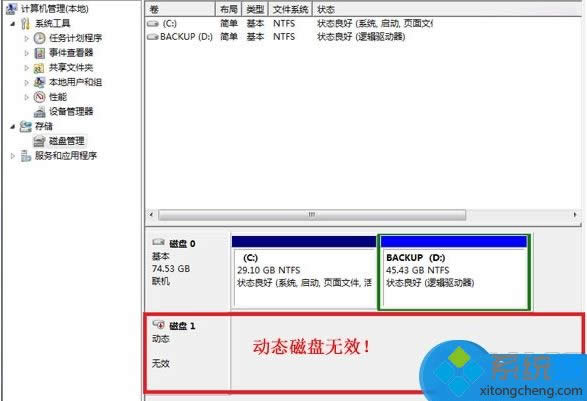Expand the 性能 node
The image size is (587, 401).
click(x=27, y=97)
